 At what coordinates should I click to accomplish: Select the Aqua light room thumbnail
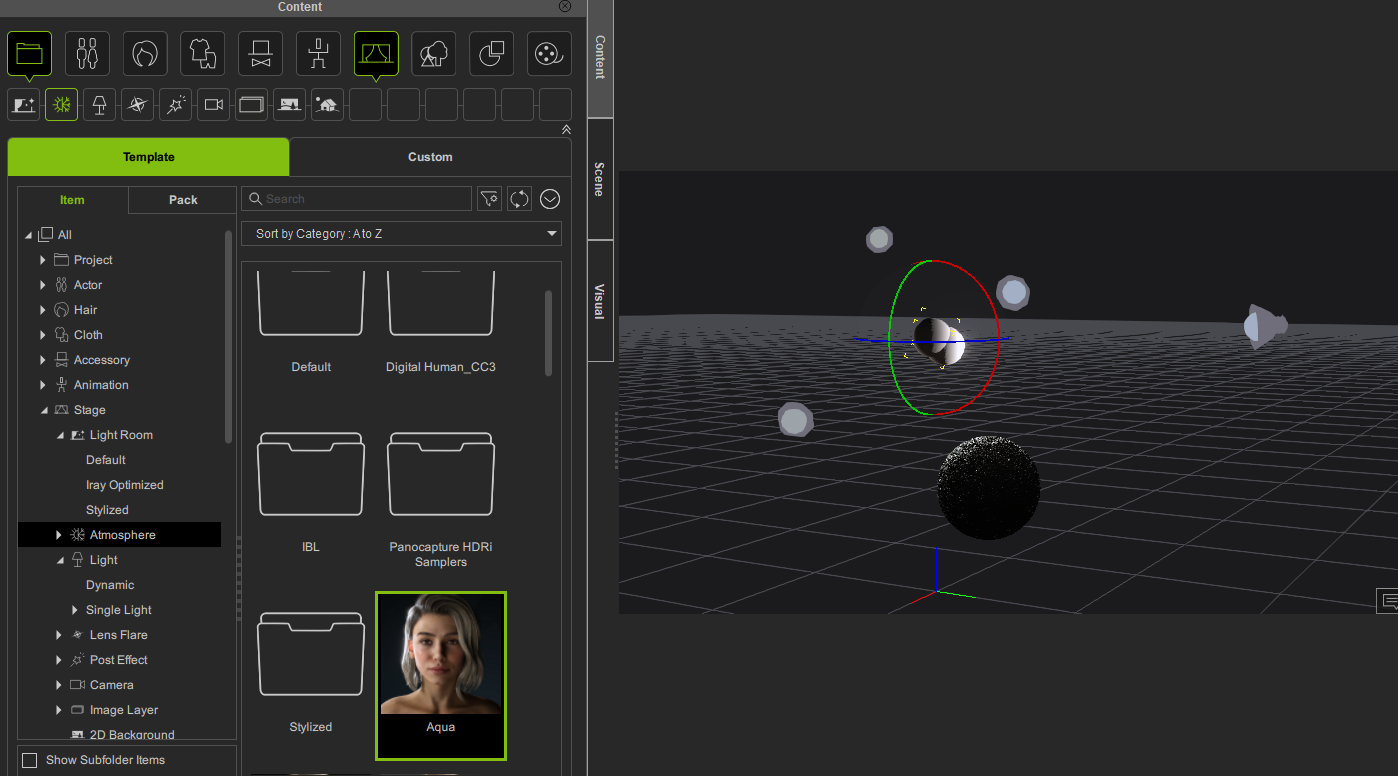tap(441, 675)
